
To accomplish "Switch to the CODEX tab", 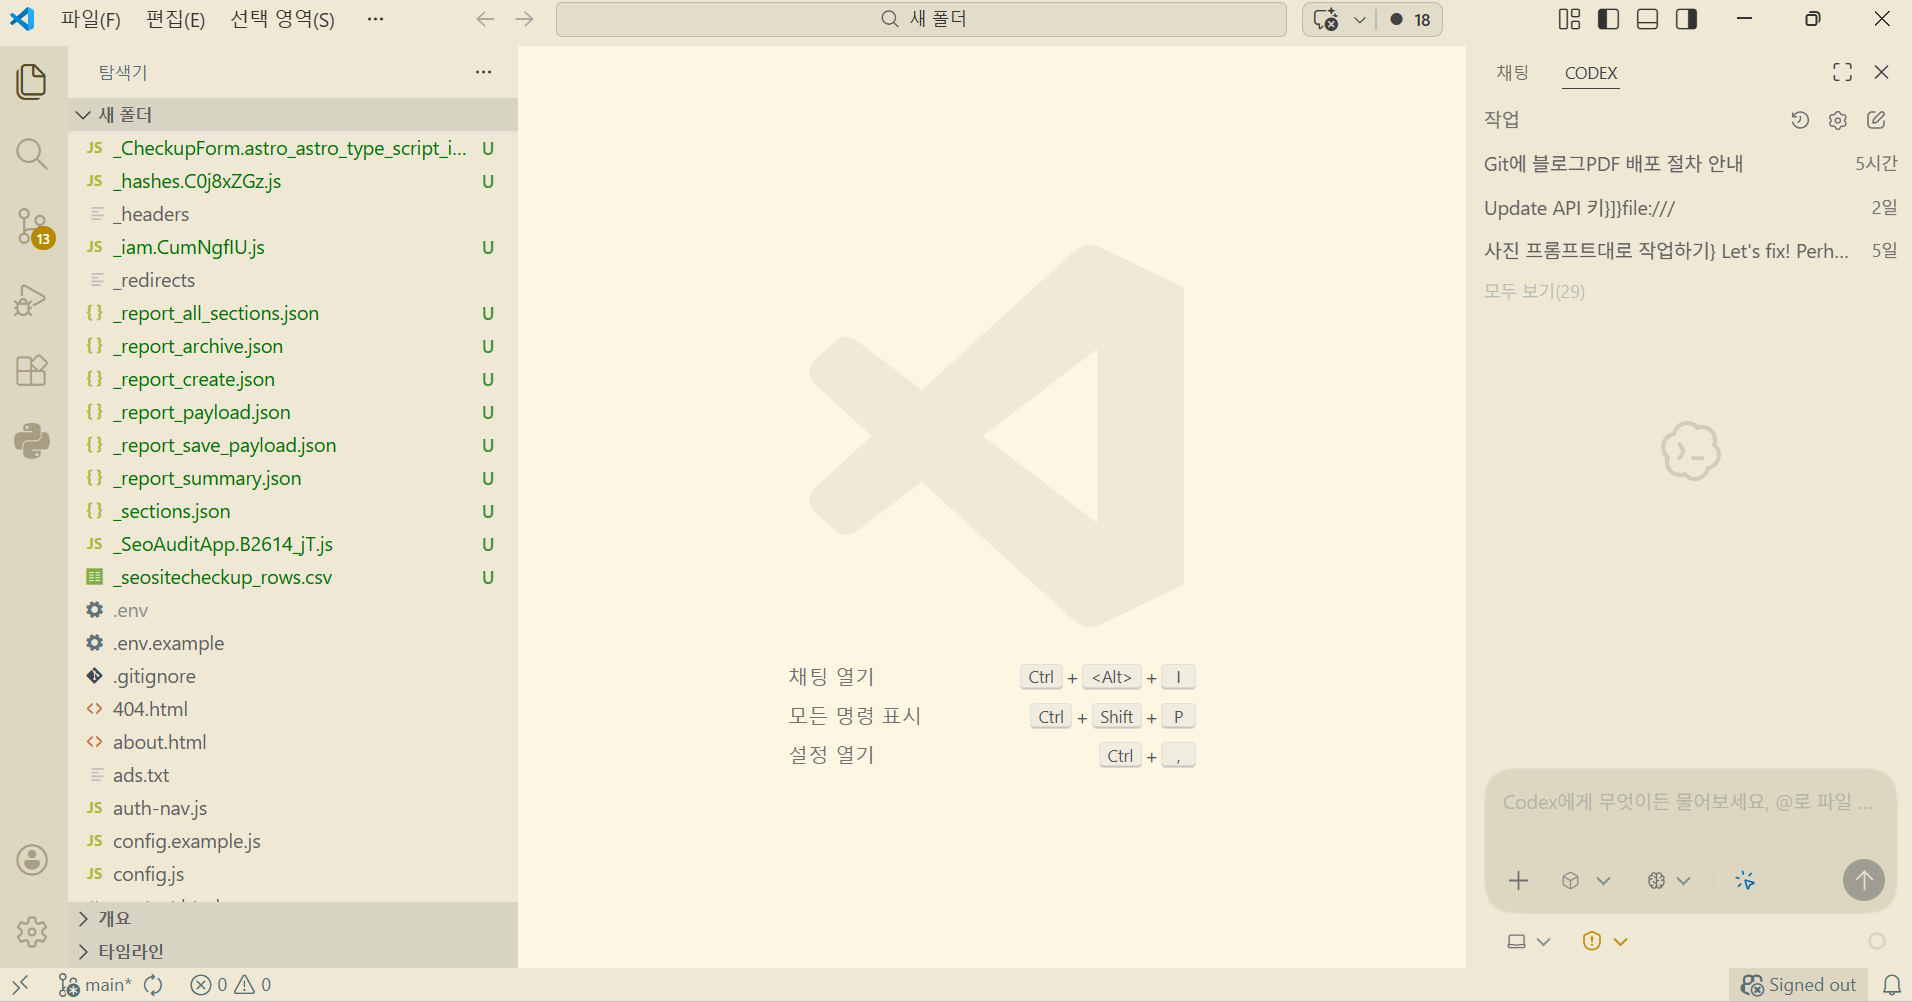I will point(1591,73).
